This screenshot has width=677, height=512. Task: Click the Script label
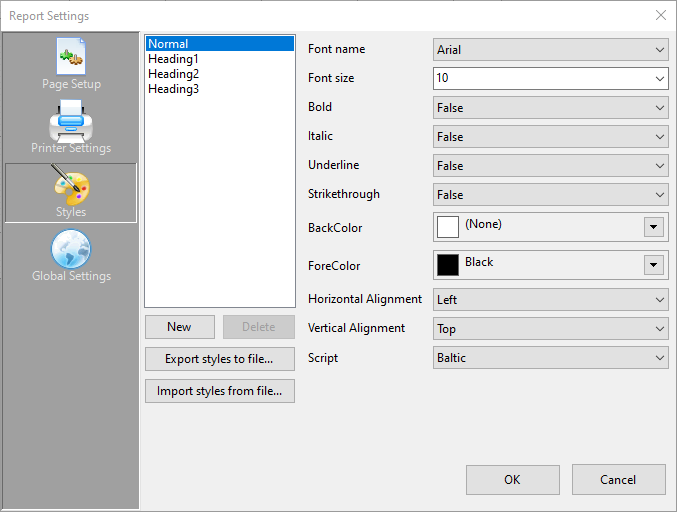click(x=323, y=358)
